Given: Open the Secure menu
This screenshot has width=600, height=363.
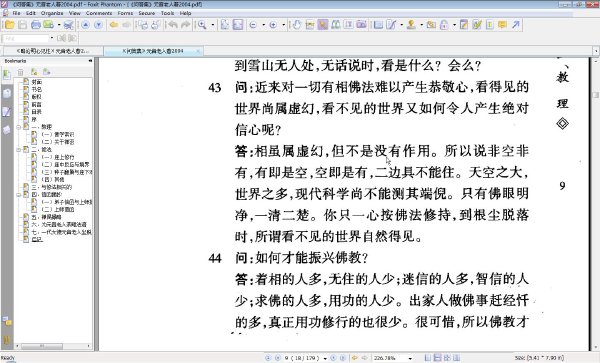Looking at the screenshot, I should pos(147,13).
